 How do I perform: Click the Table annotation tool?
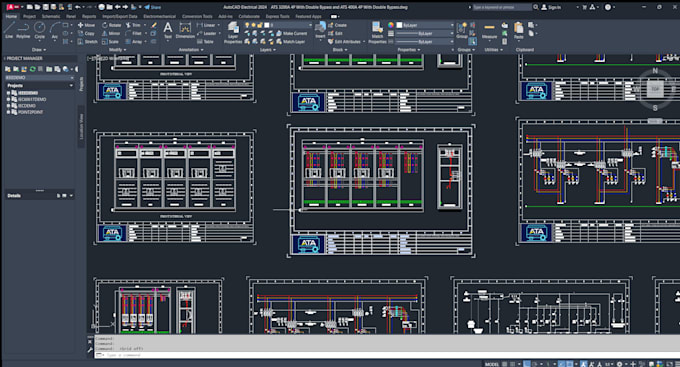(x=205, y=42)
